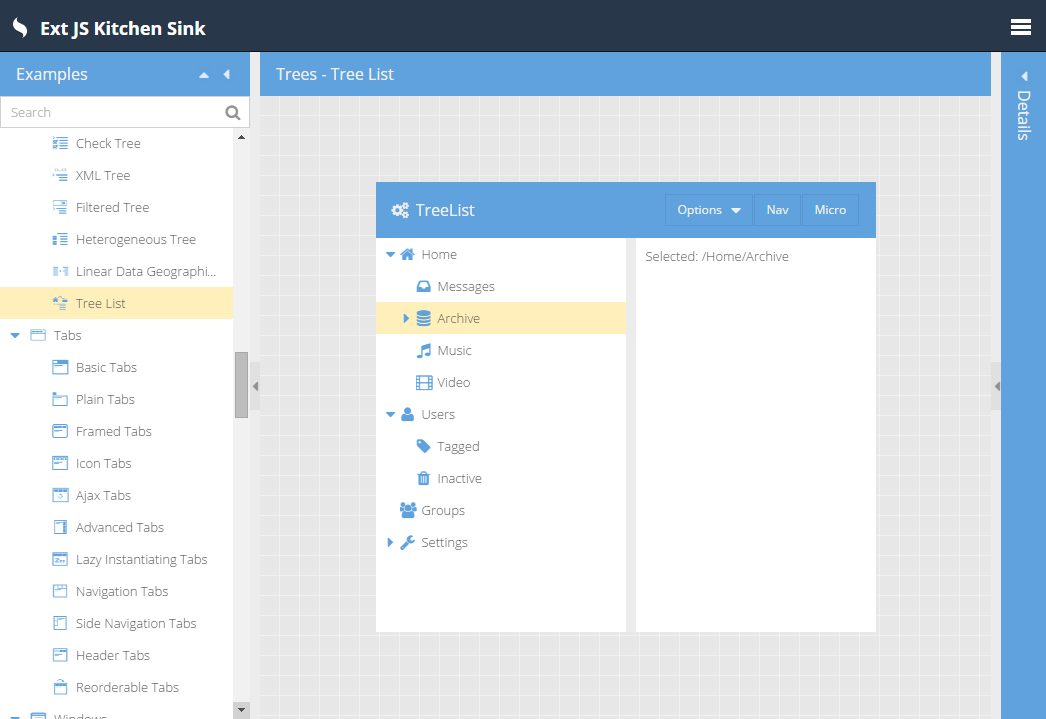Click the Messages inbox icon
This screenshot has height=719, width=1046.
tap(424, 287)
